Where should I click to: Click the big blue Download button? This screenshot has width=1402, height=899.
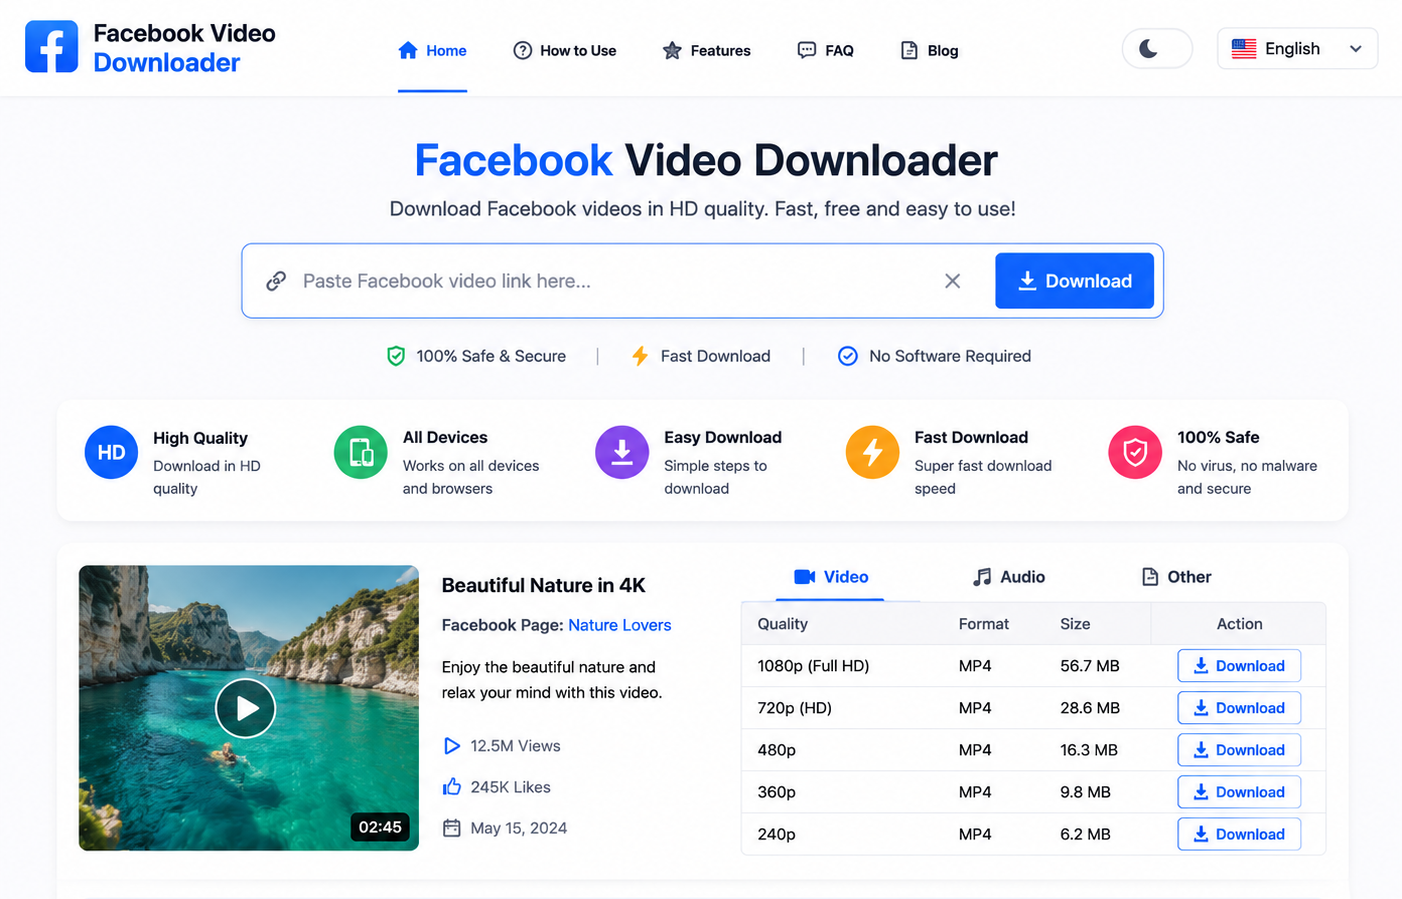point(1074,281)
